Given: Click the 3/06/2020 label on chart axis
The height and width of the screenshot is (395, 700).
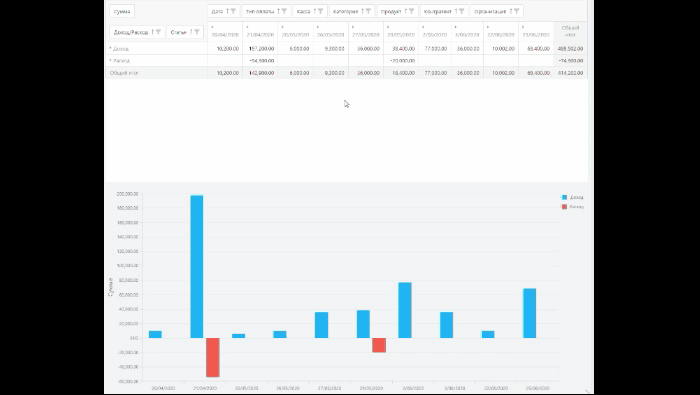Looking at the screenshot, I should pos(454,388).
